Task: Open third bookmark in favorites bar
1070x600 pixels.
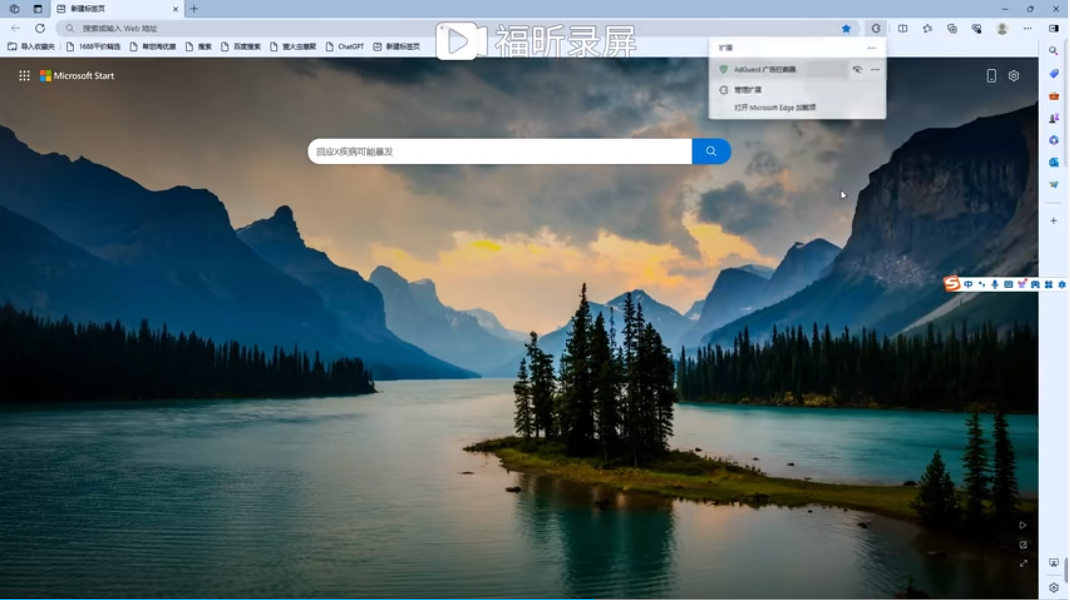Action: (x=153, y=46)
